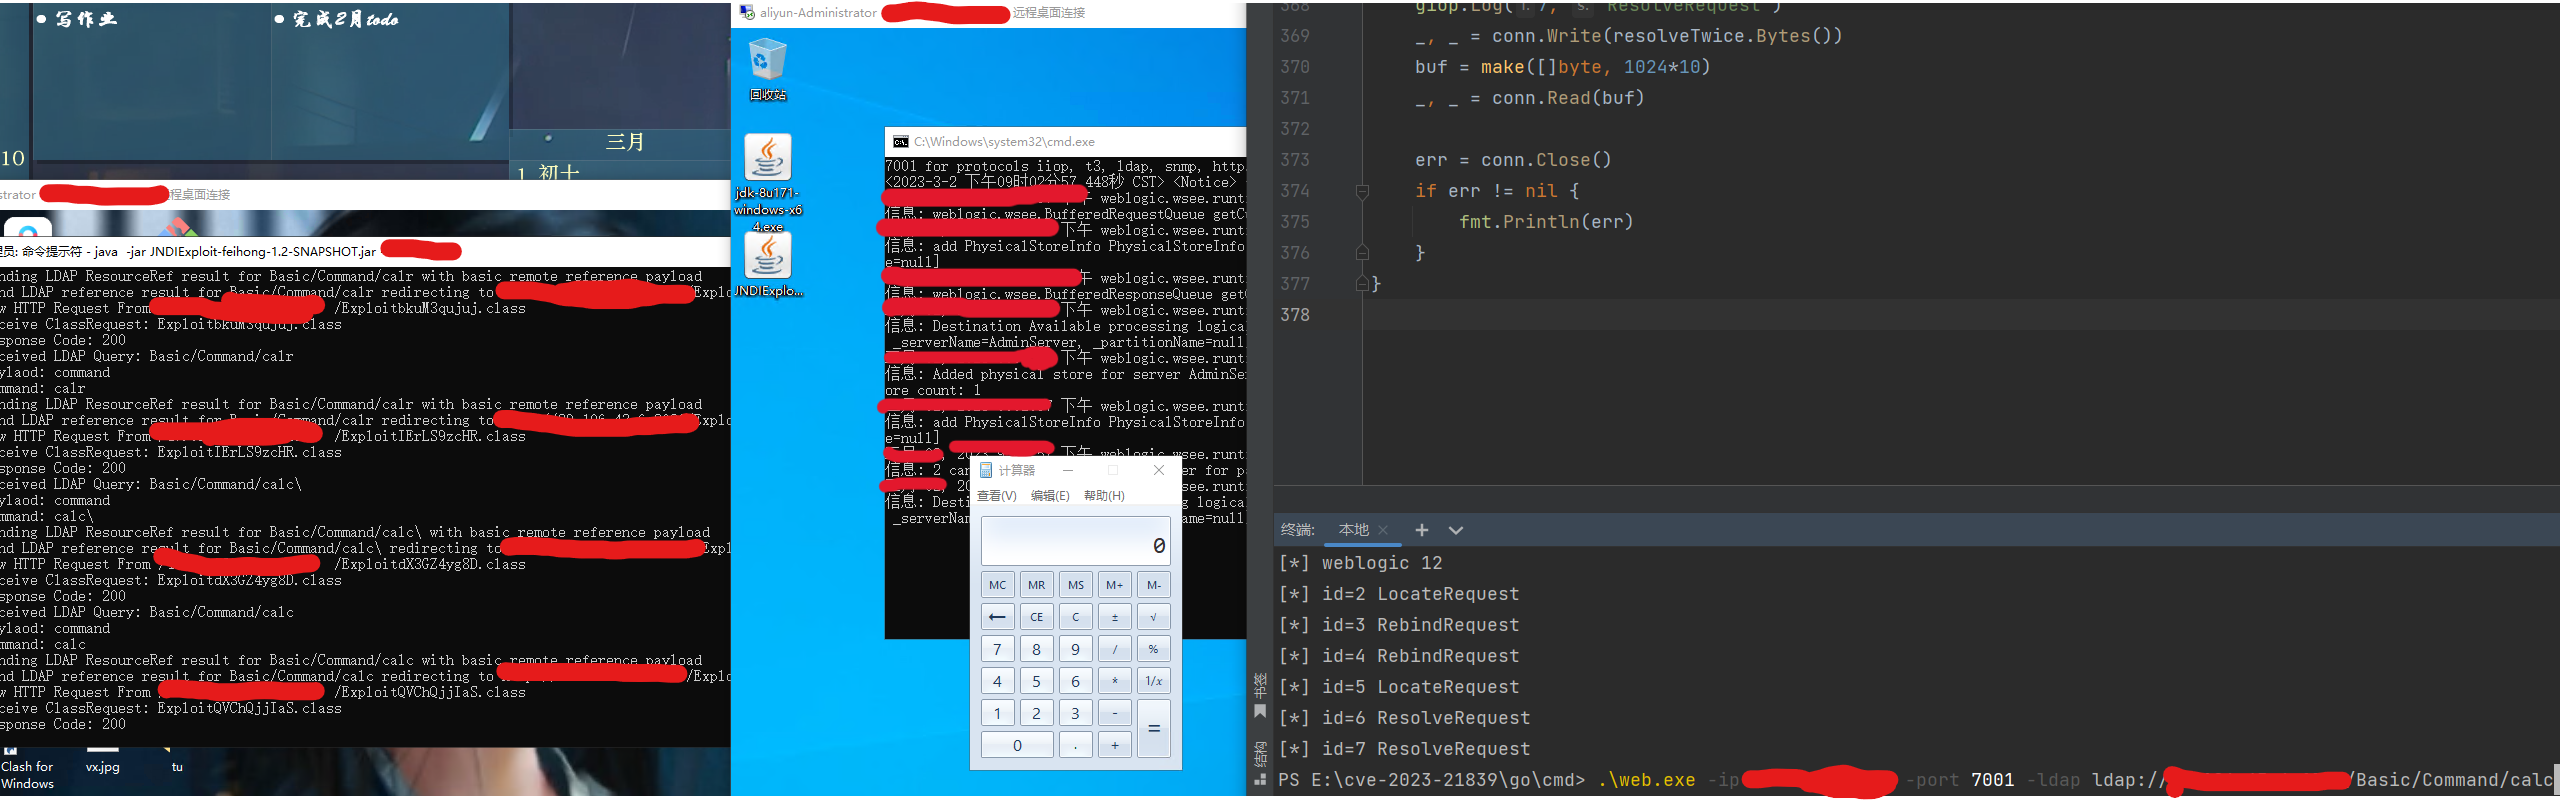Click the plus-minus sign key on calculator
Screen dimensions: 2560x800
(x=1114, y=617)
